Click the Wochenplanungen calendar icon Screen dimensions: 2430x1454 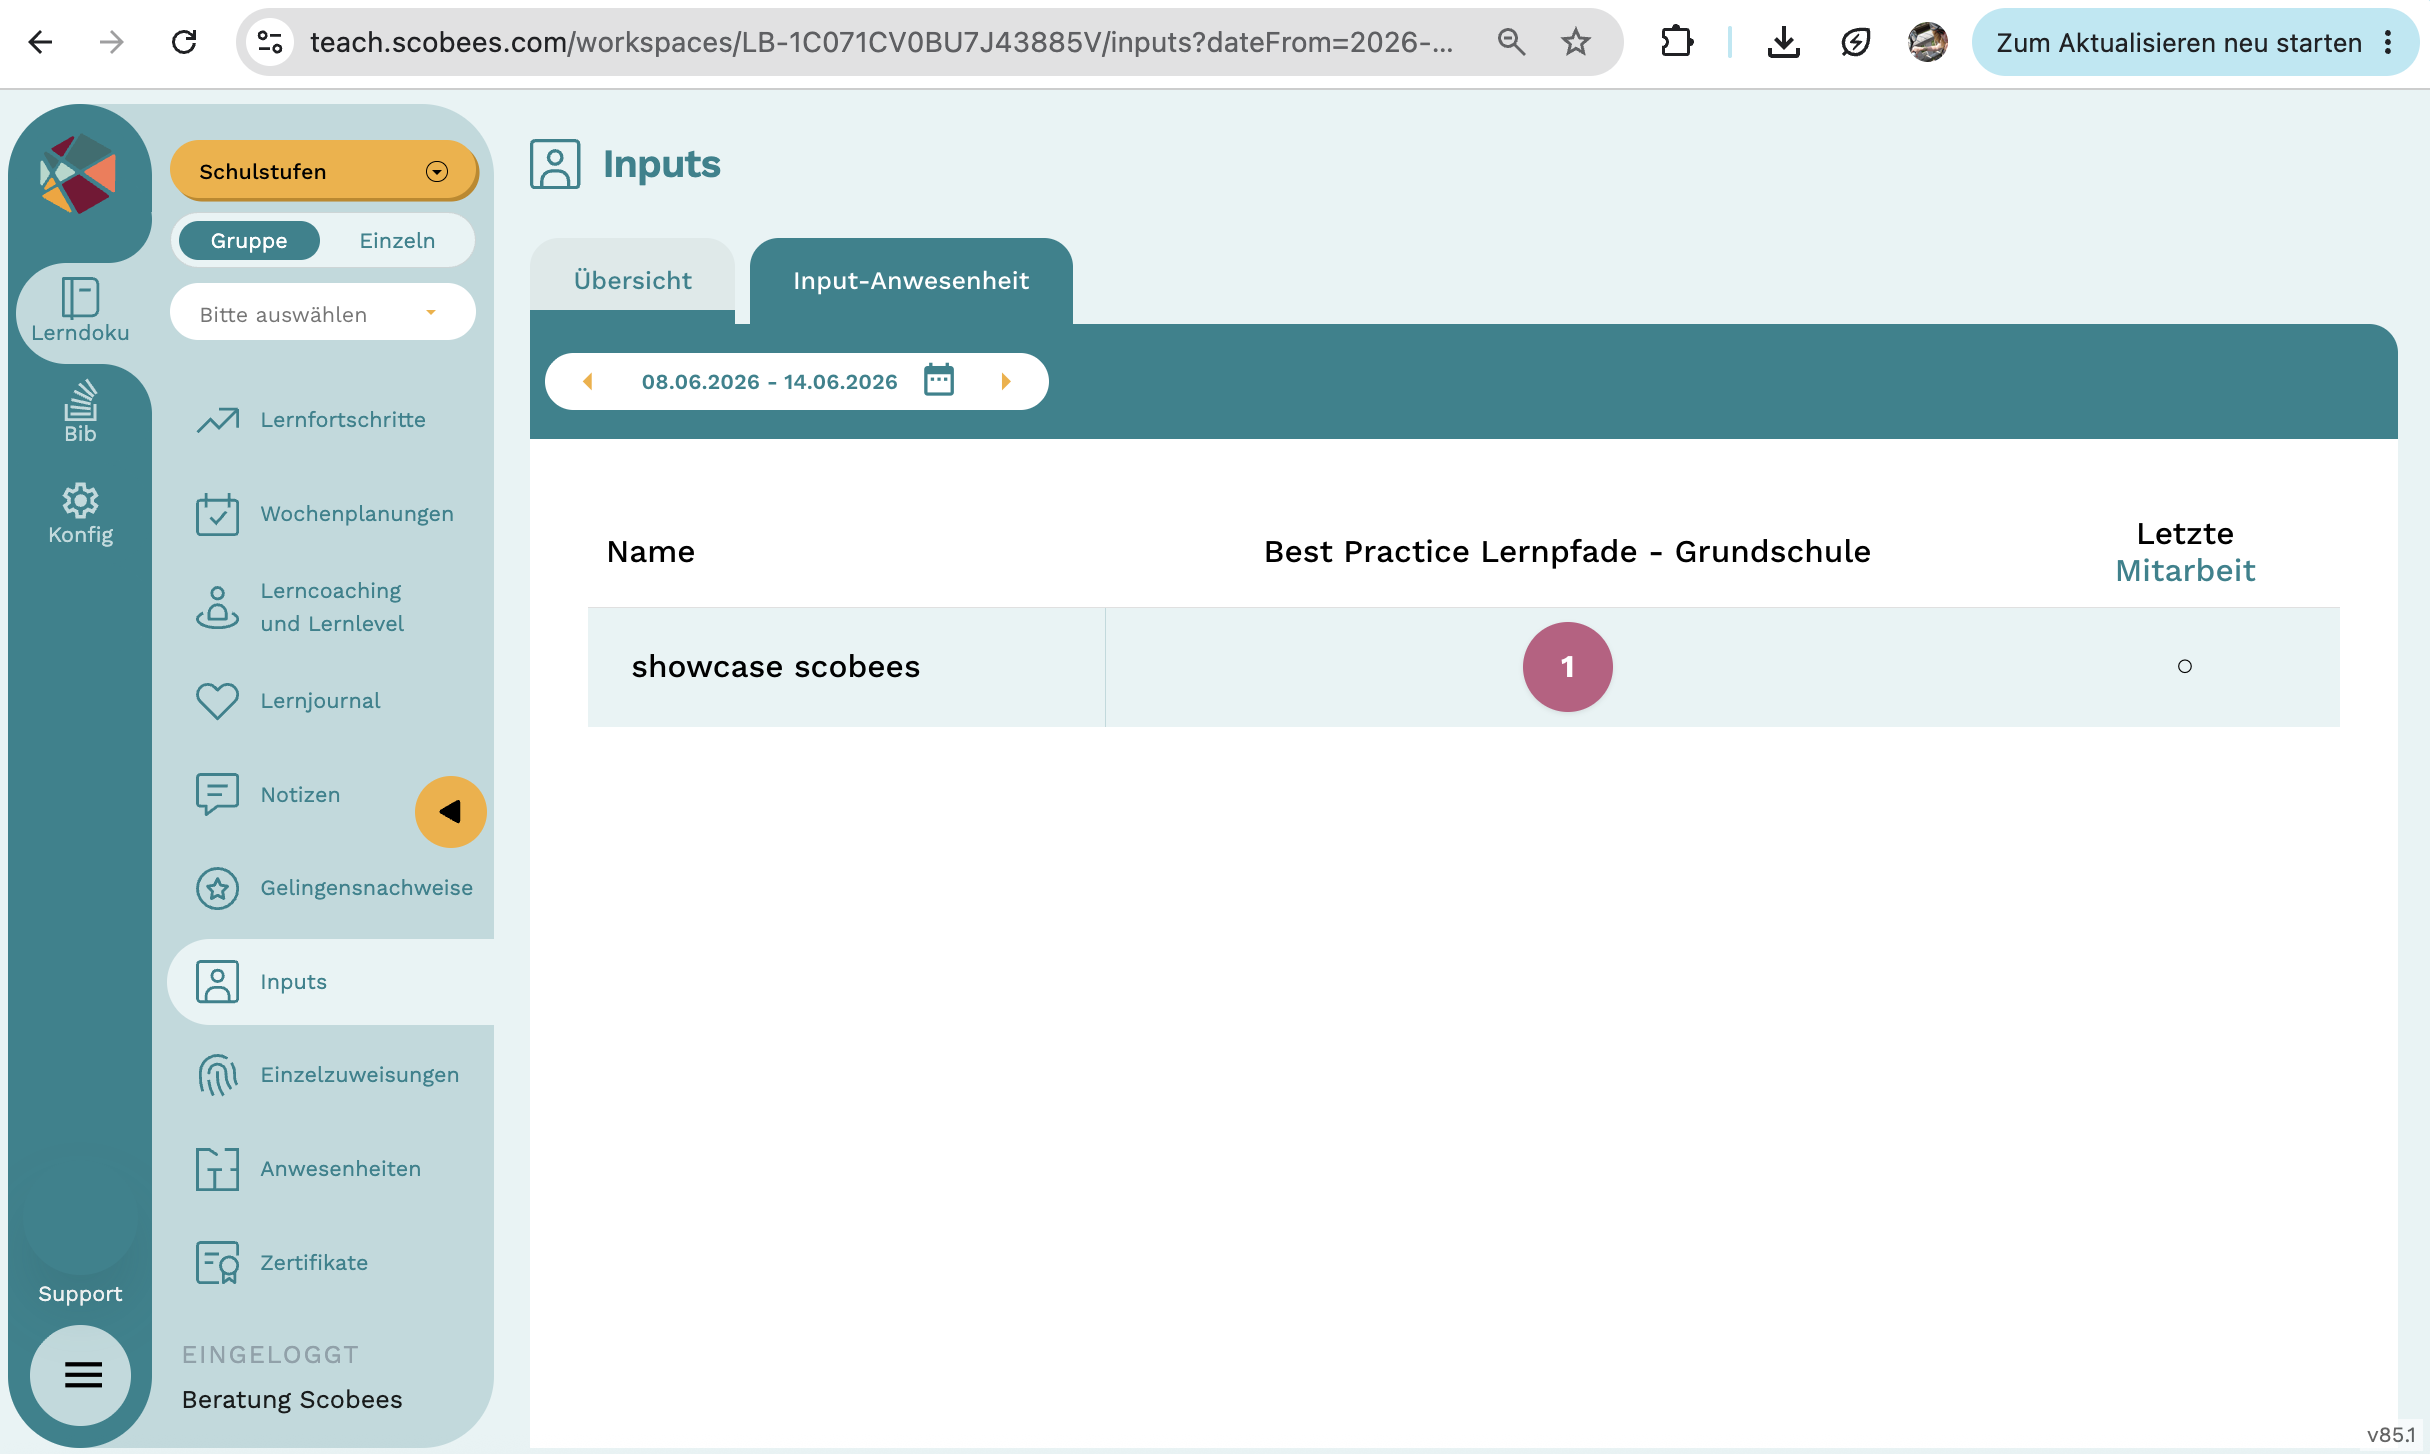coord(217,514)
